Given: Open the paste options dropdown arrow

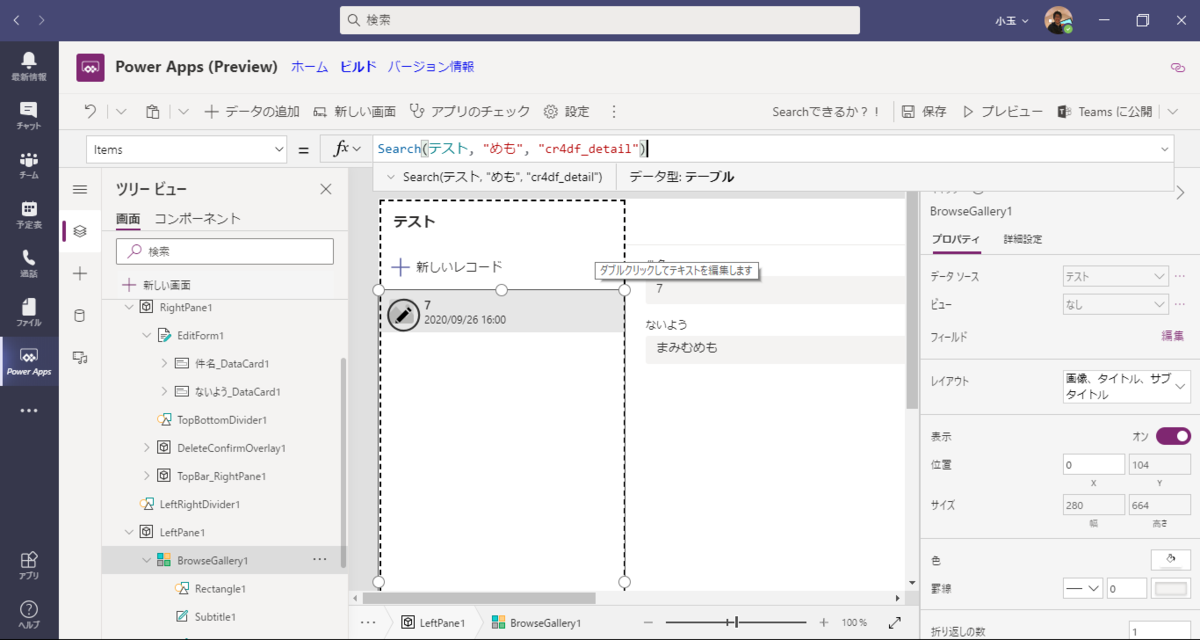Looking at the screenshot, I should pos(184,111).
